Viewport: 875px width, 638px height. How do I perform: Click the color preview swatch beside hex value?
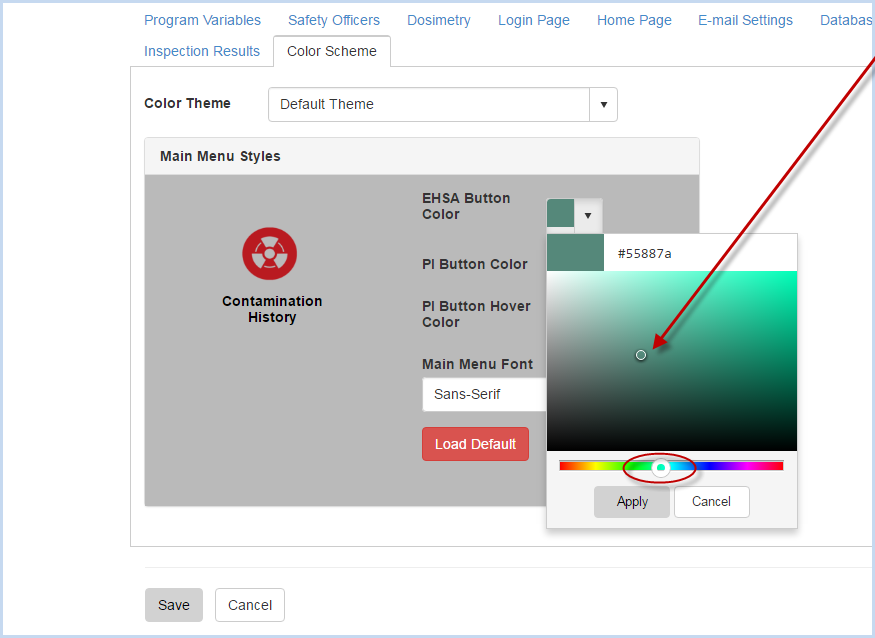[575, 253]
